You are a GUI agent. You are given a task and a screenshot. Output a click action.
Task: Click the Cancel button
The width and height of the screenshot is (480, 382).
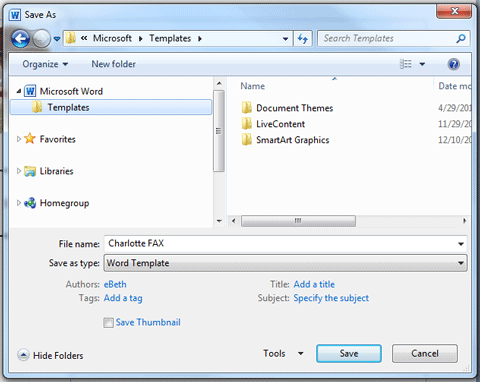[x=425, y=353]
